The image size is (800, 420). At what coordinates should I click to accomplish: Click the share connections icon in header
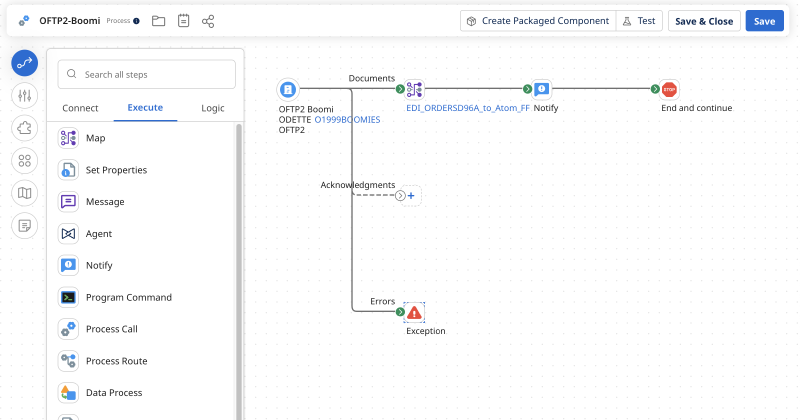pos(208,21)
